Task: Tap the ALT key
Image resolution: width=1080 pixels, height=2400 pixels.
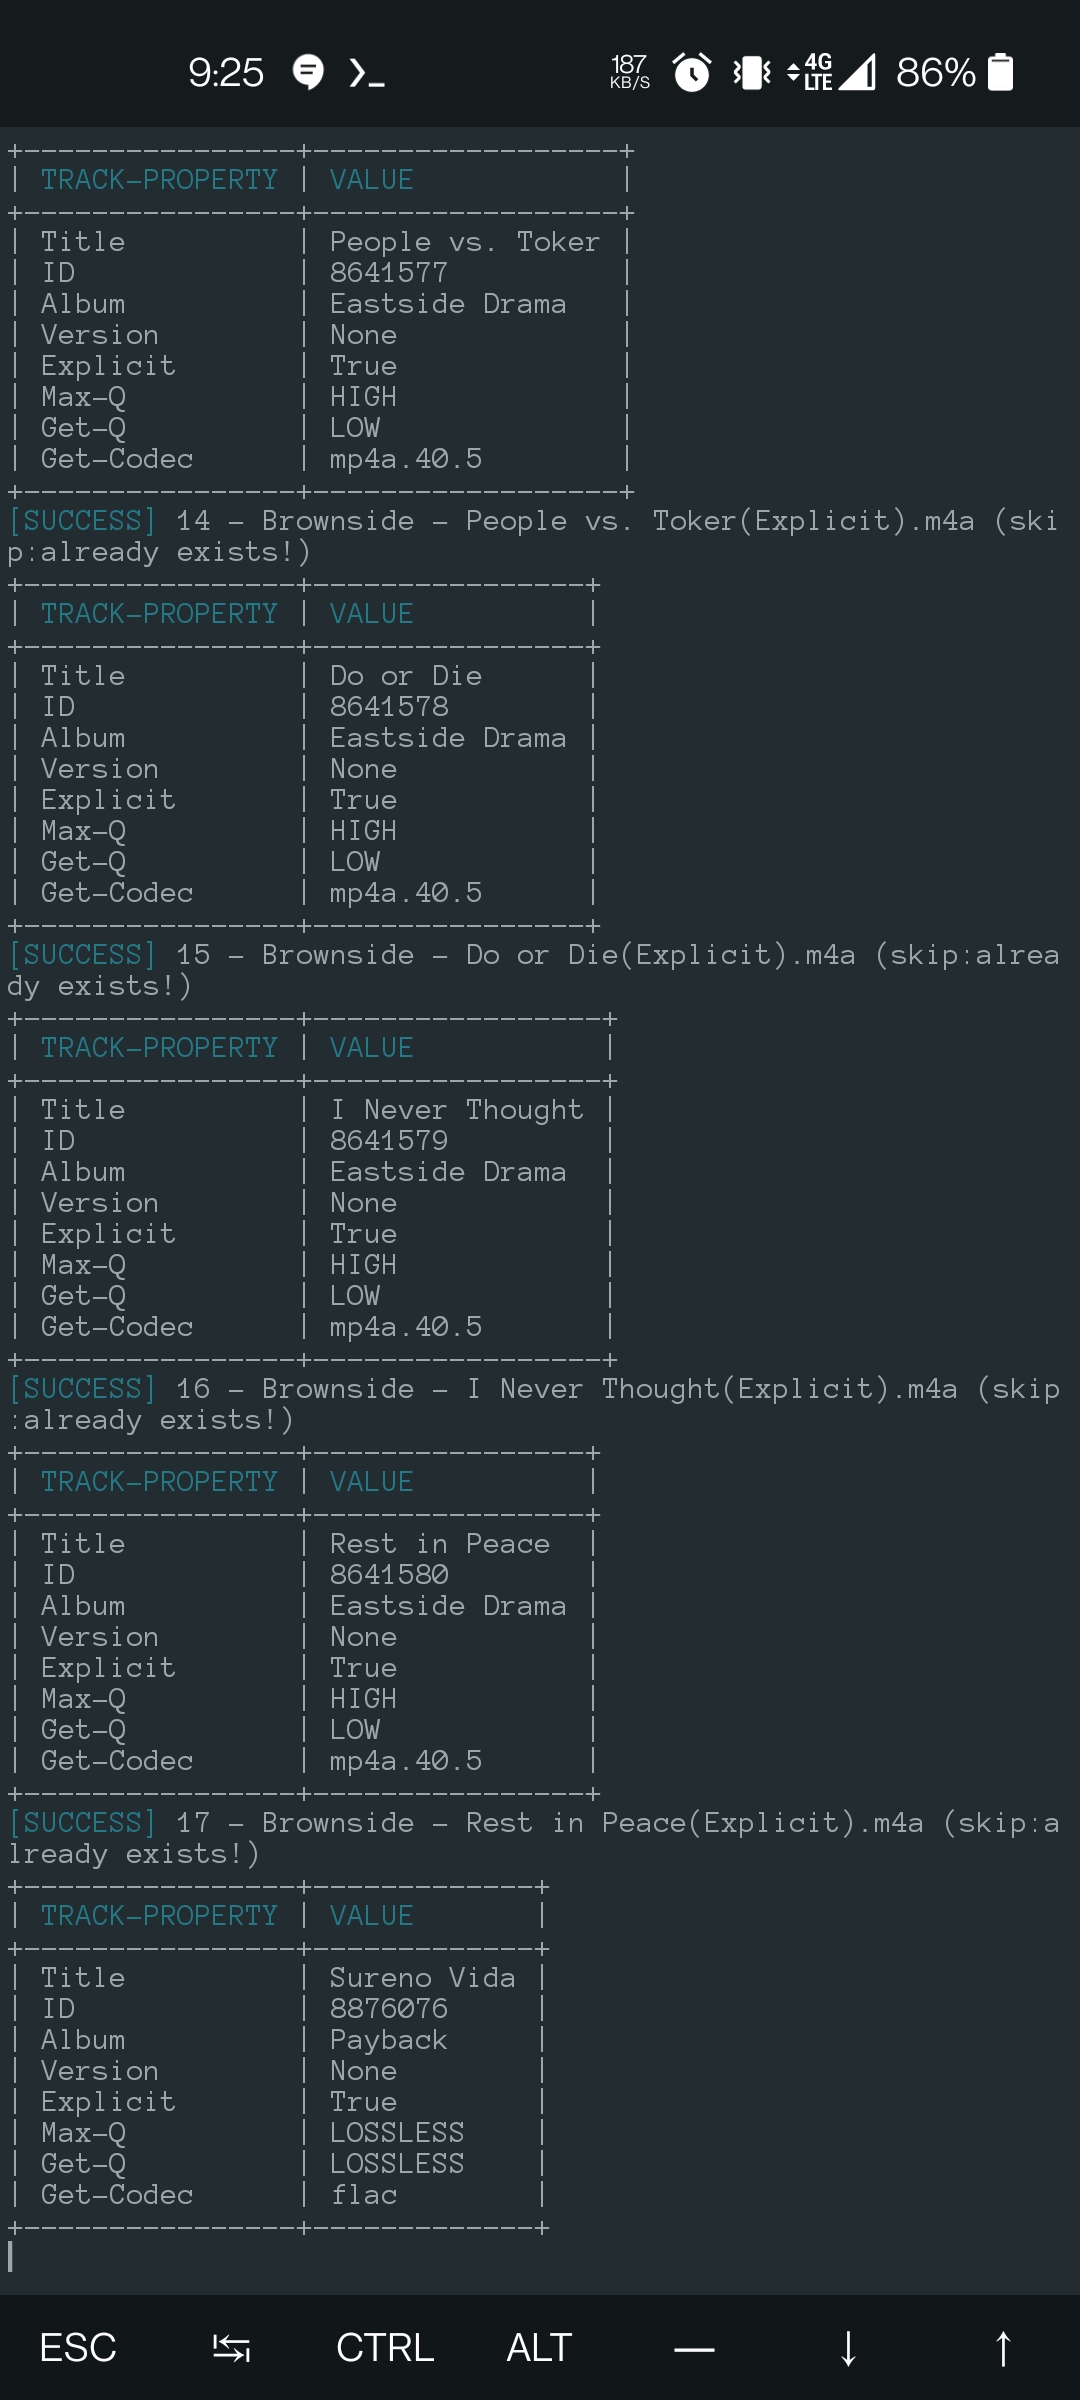Action: pyautogui.click(x=537, y=2348)
